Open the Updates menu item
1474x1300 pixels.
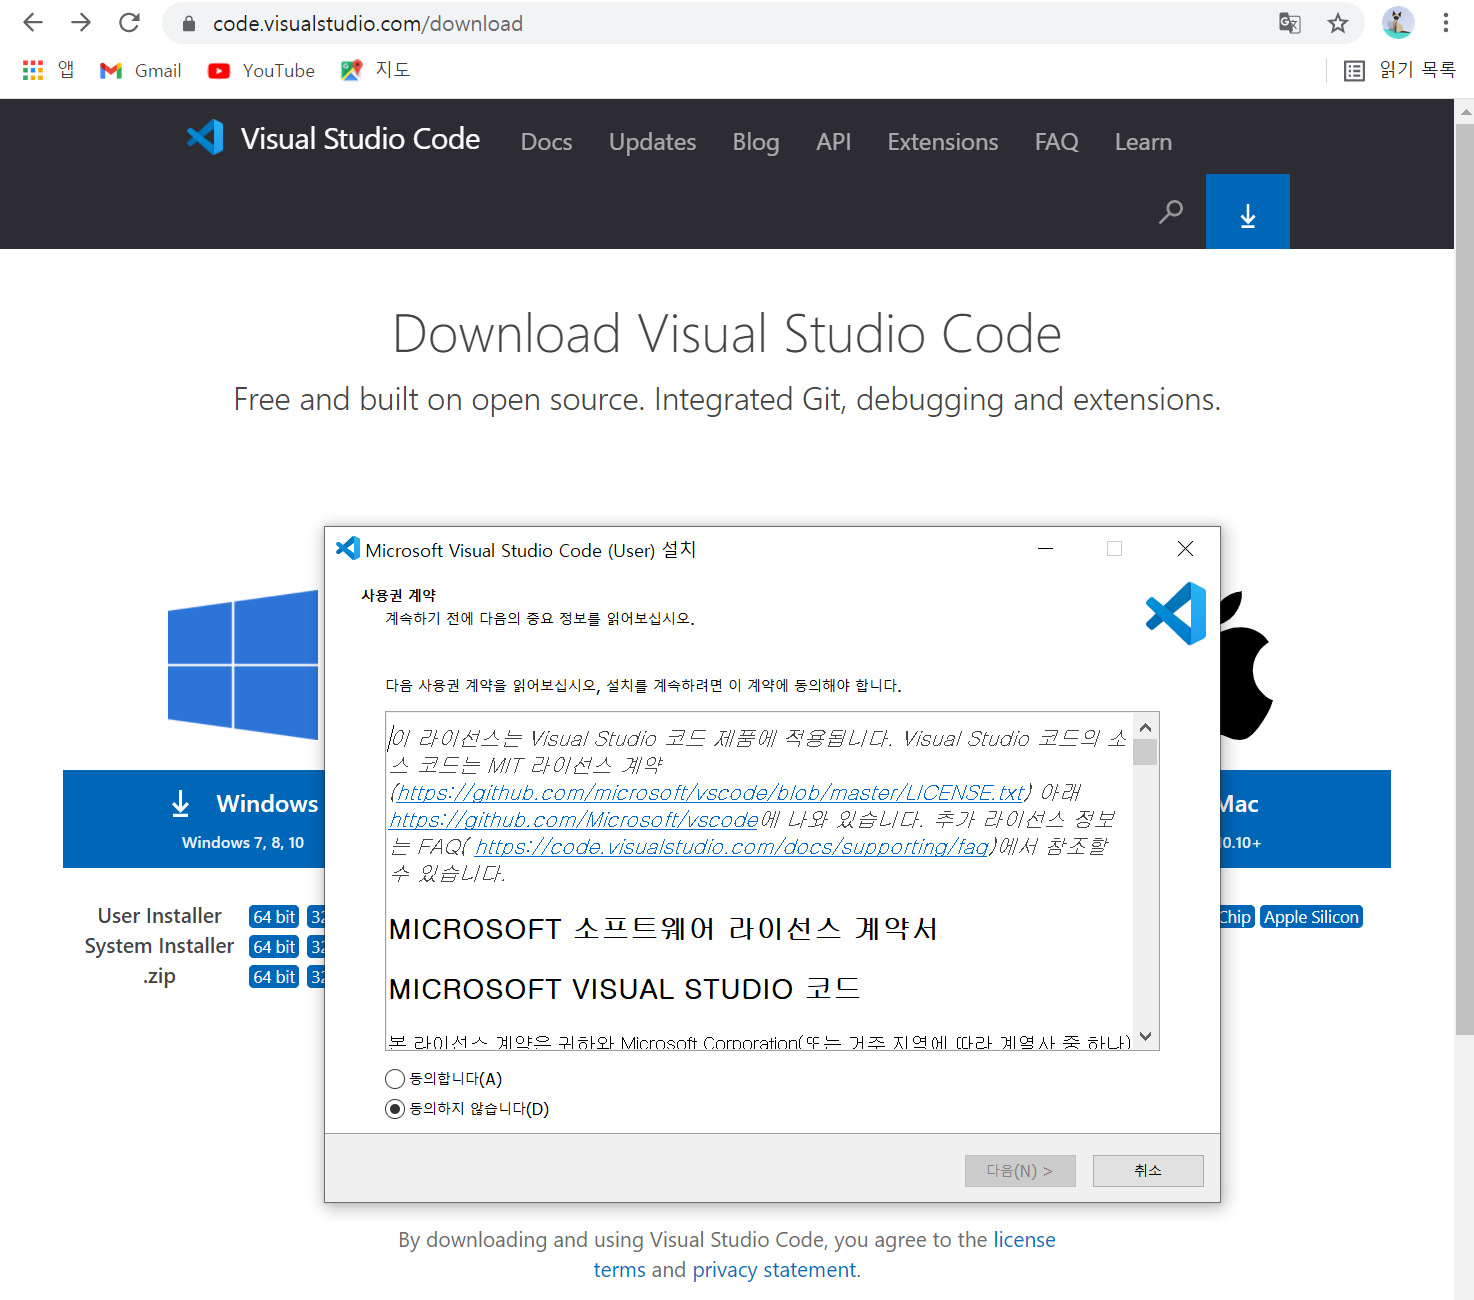pyautogui.click(x=653, y=142)
